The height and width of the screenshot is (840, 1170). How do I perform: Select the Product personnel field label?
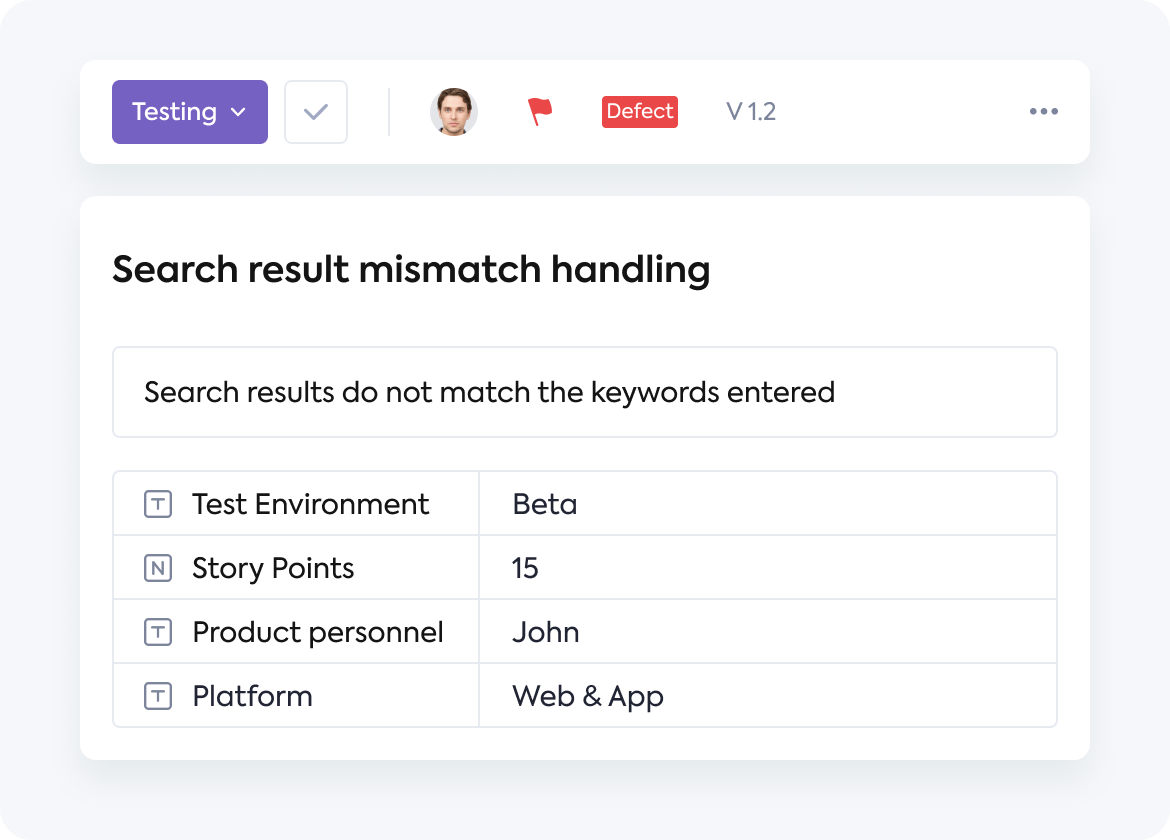(318, 633)
